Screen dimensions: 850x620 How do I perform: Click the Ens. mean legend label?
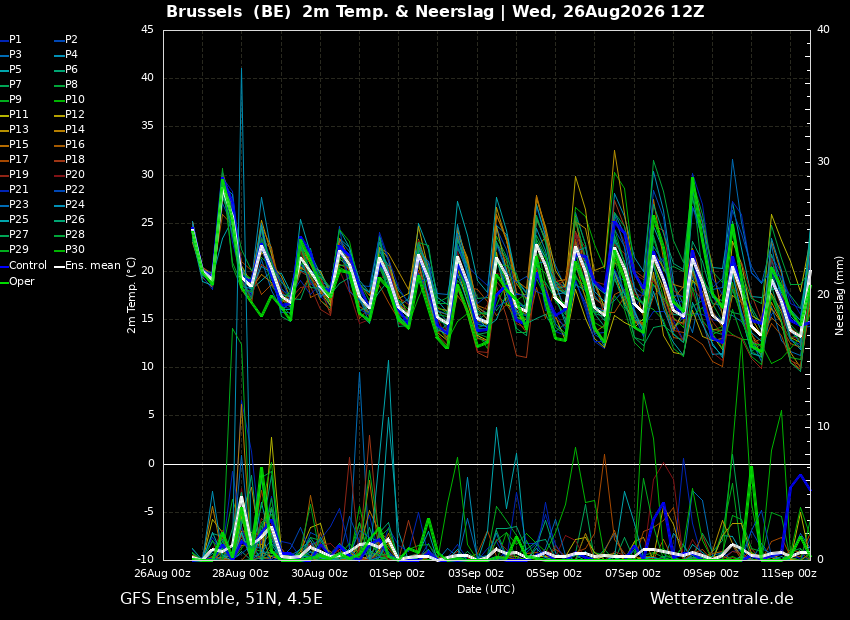tap(93, 266)
